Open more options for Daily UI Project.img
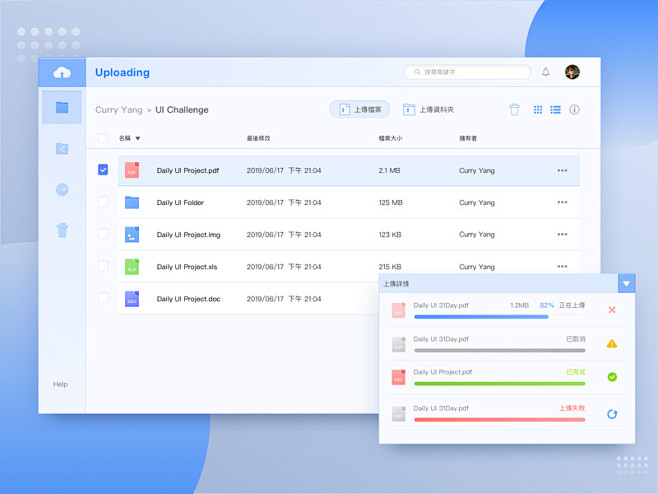 click(562, 234)
